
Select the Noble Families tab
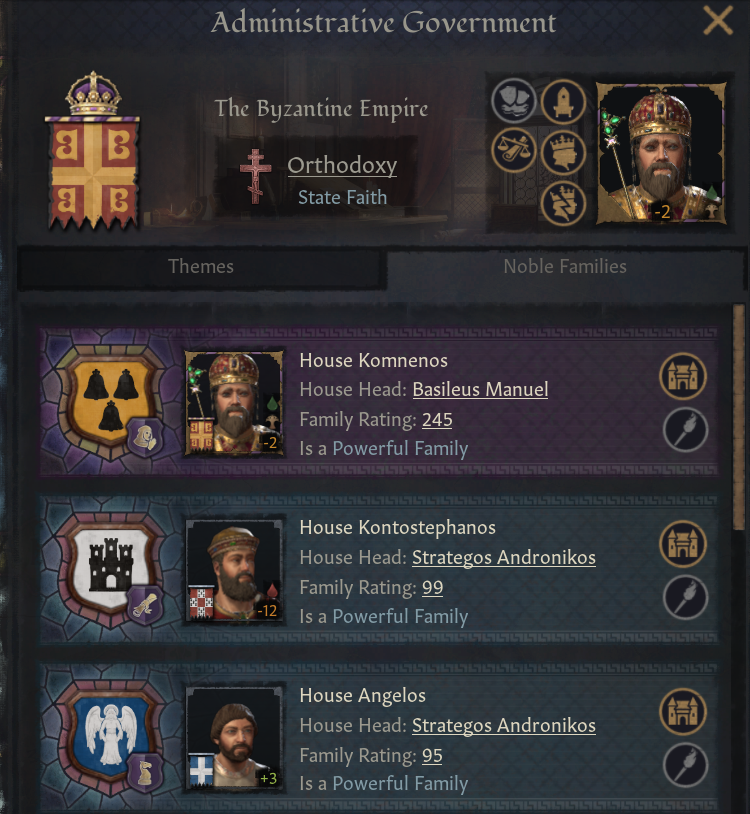565,267
